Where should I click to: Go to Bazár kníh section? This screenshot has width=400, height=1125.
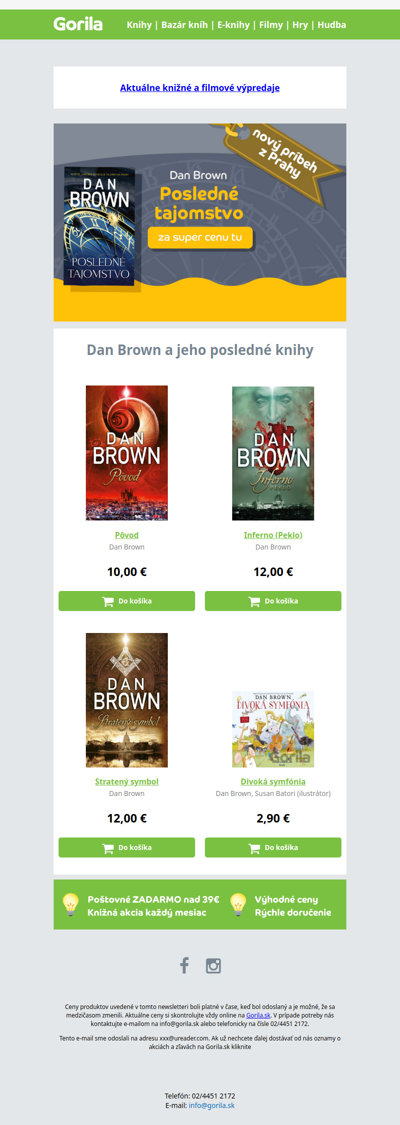coord(185,24)
